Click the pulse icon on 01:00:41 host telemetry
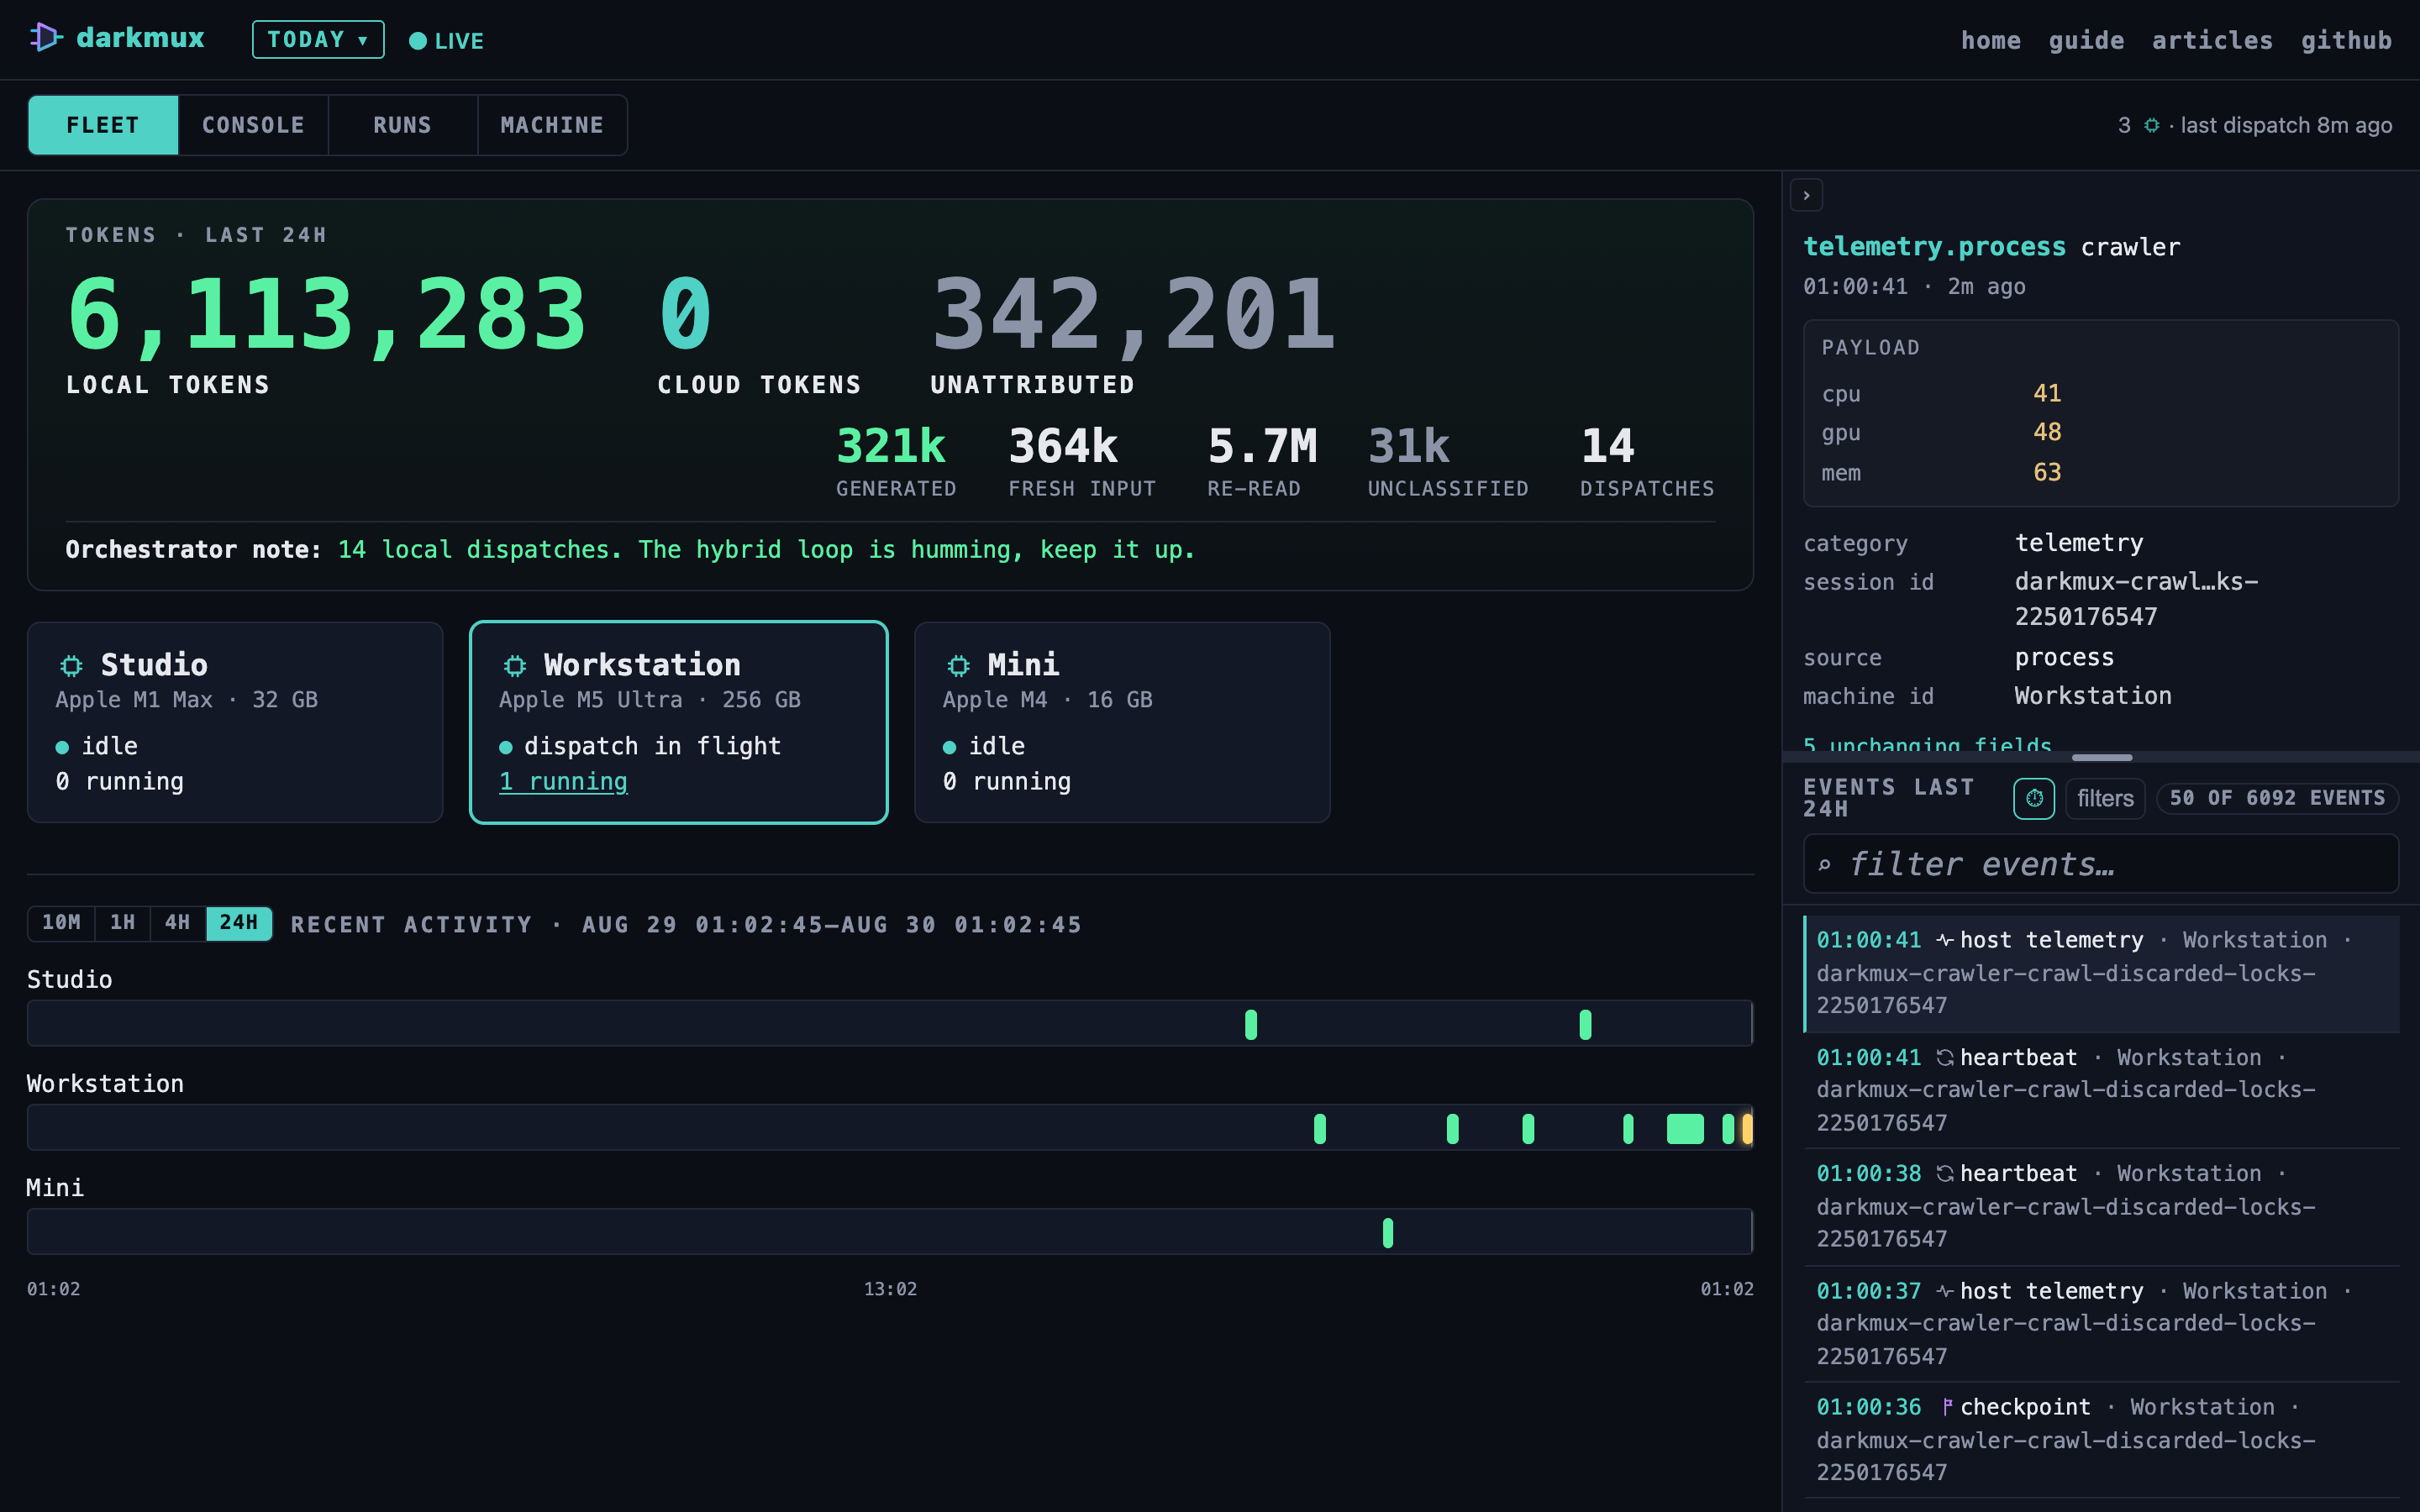 coord(1944,940)
